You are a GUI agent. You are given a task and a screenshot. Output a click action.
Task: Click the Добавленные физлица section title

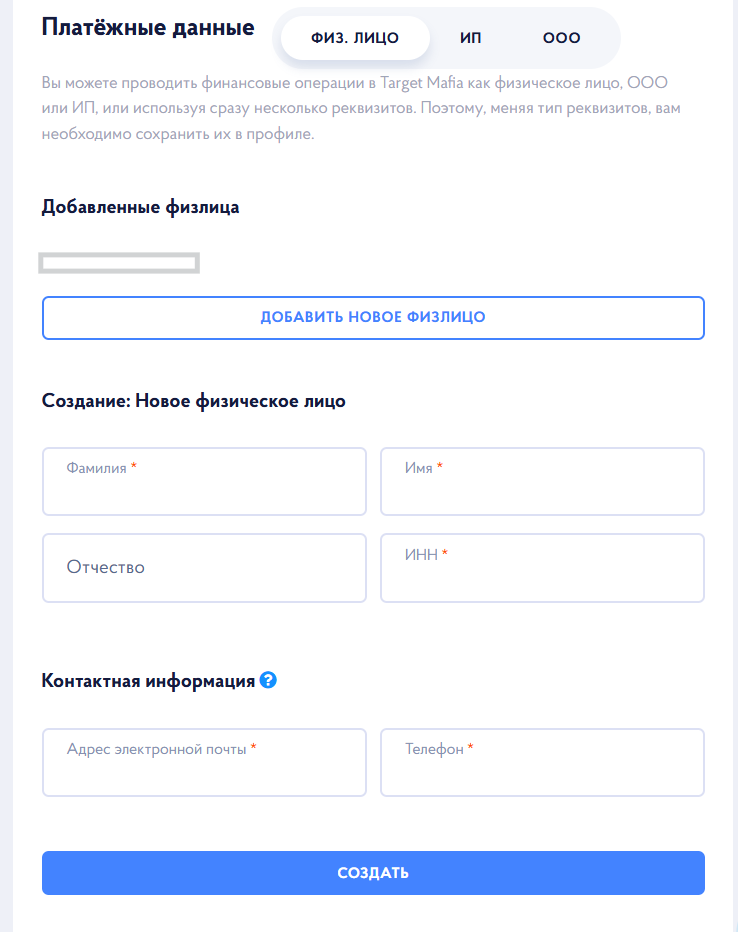[x=140, y=207]
